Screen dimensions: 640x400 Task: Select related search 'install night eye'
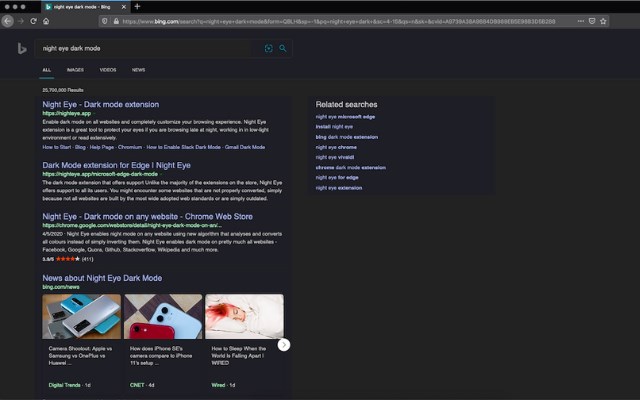[334, 127]
